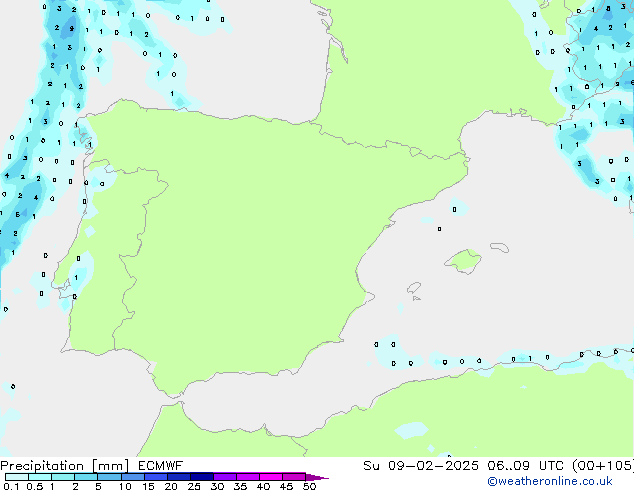Select the 2–5 mm legend swatch
634x490 pixels.
coord(86,477)
